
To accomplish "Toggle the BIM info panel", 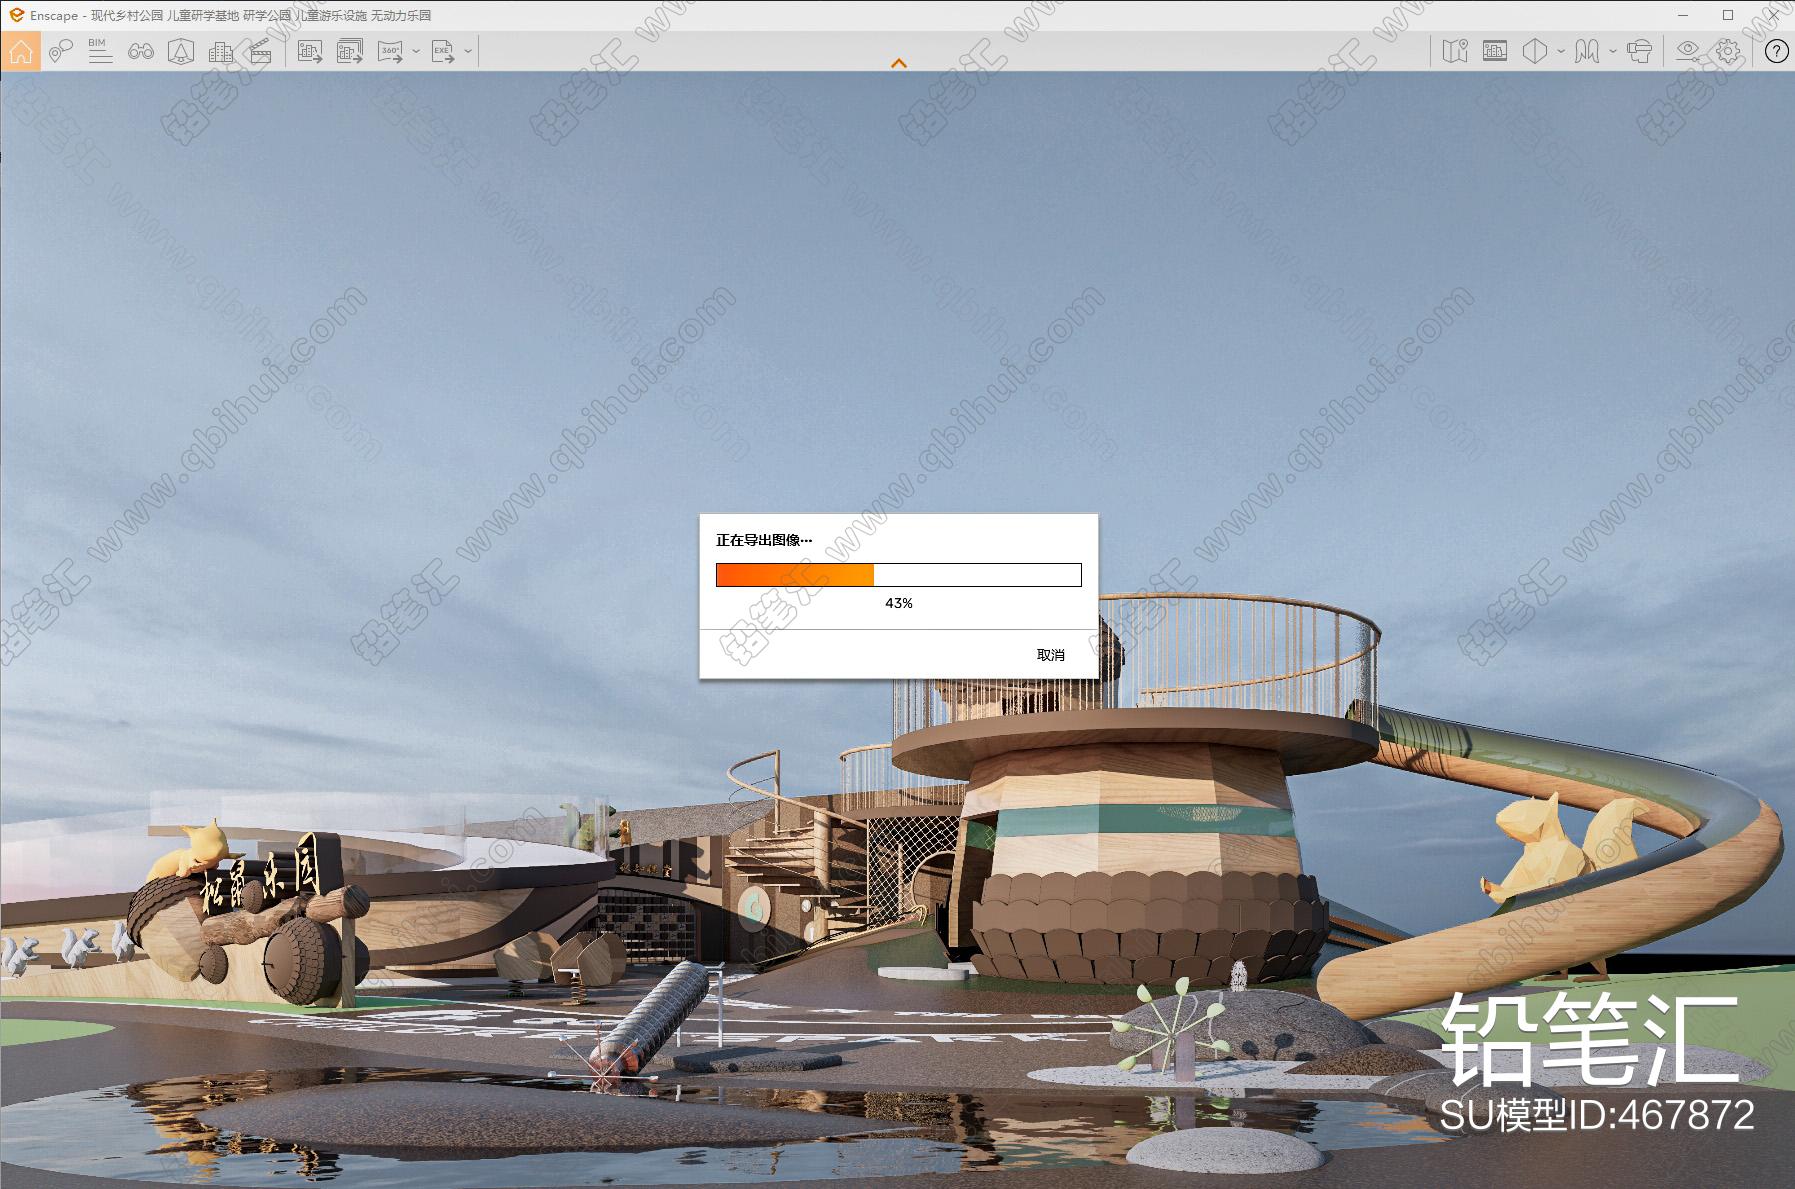I will [100, 50].
